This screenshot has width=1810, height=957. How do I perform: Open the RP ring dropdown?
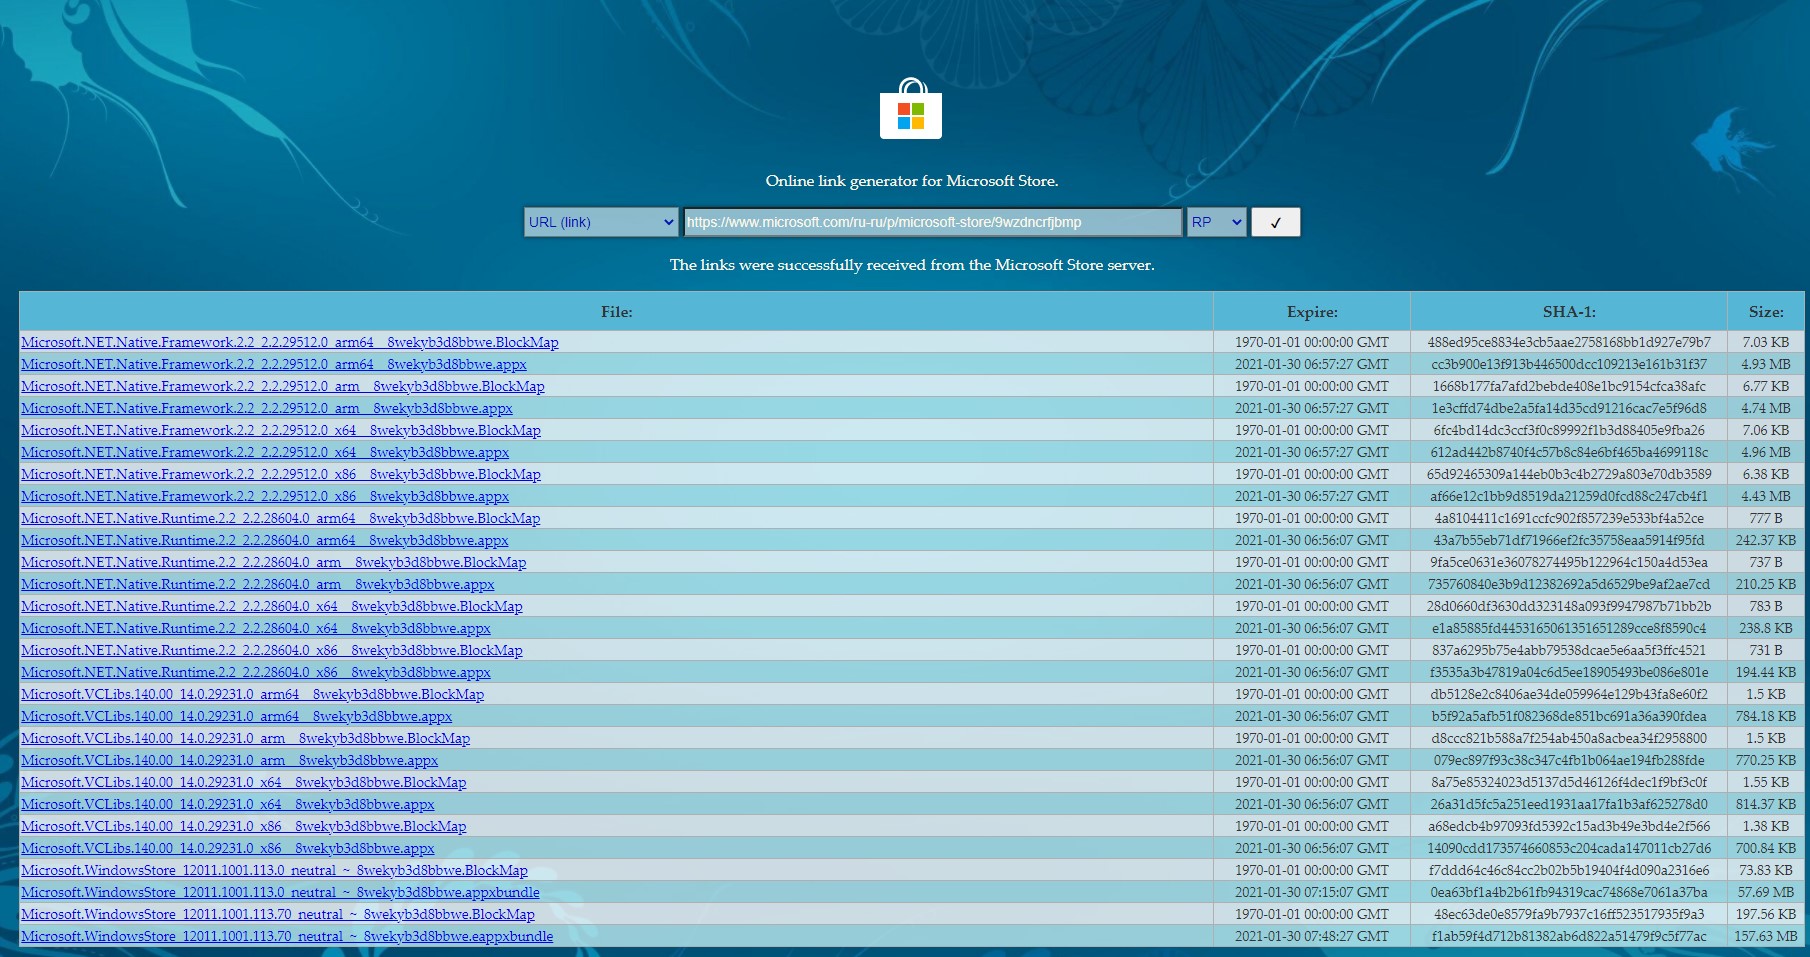(1217, 222)
